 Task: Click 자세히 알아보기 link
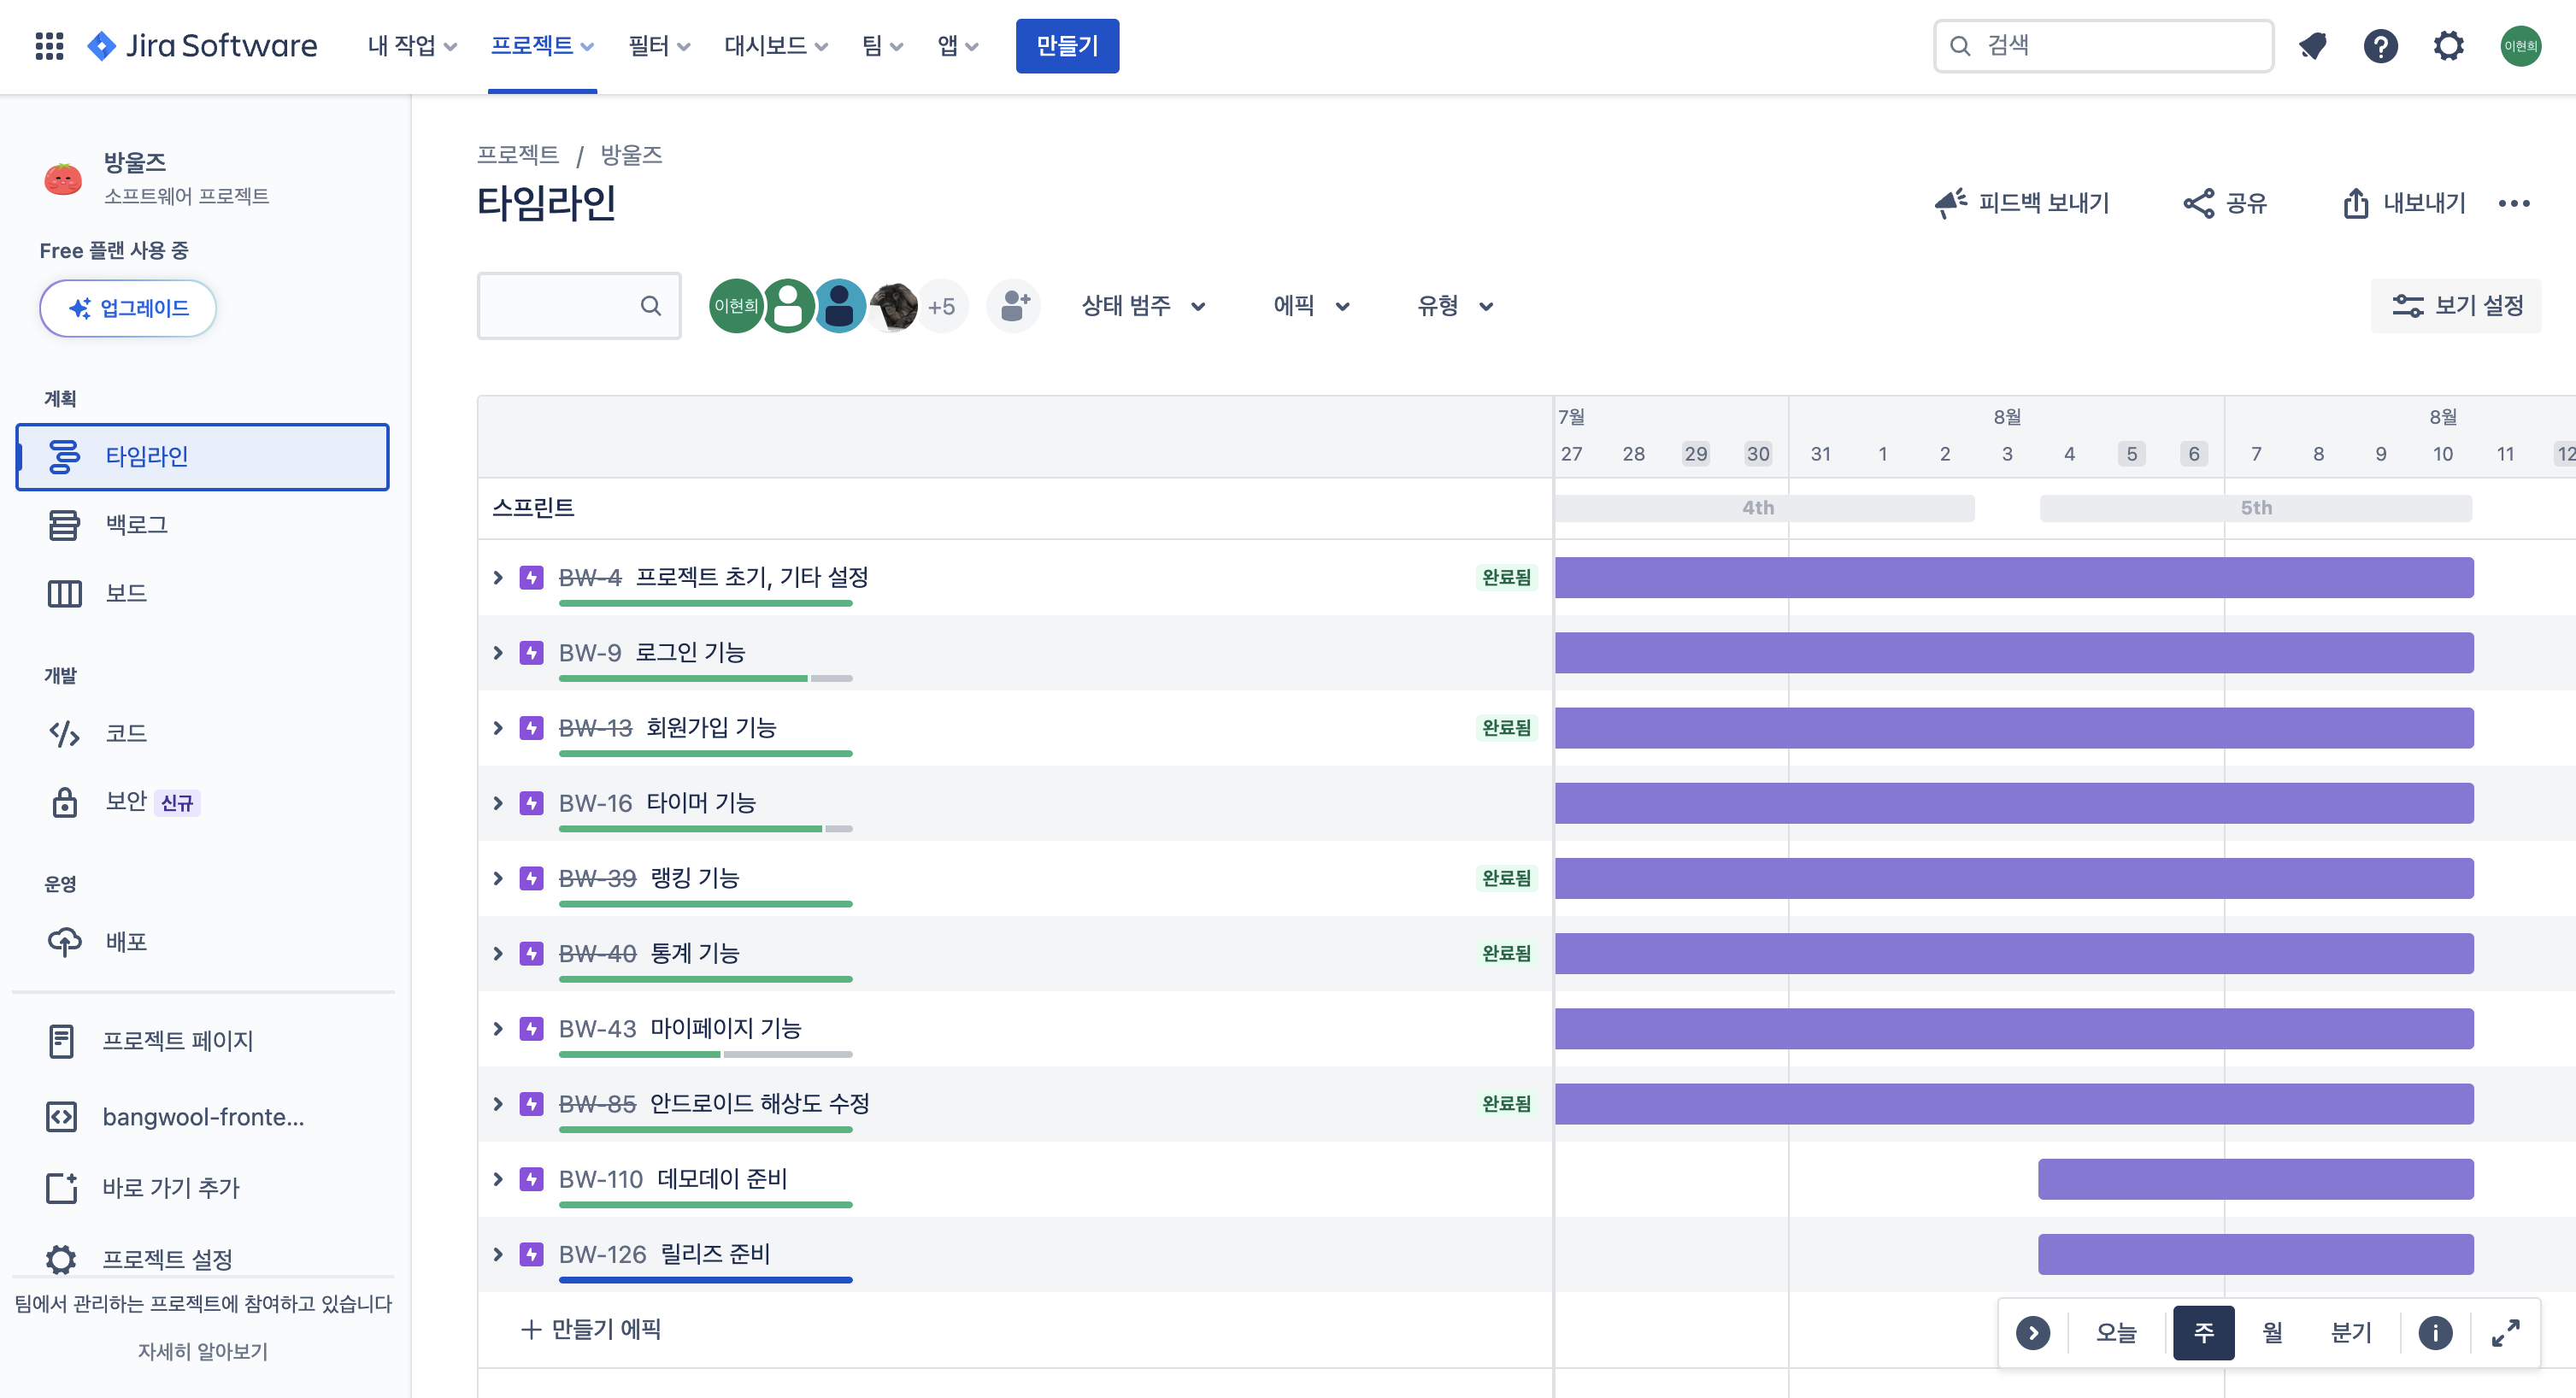pyautogui.click(x=203, y=1352)
